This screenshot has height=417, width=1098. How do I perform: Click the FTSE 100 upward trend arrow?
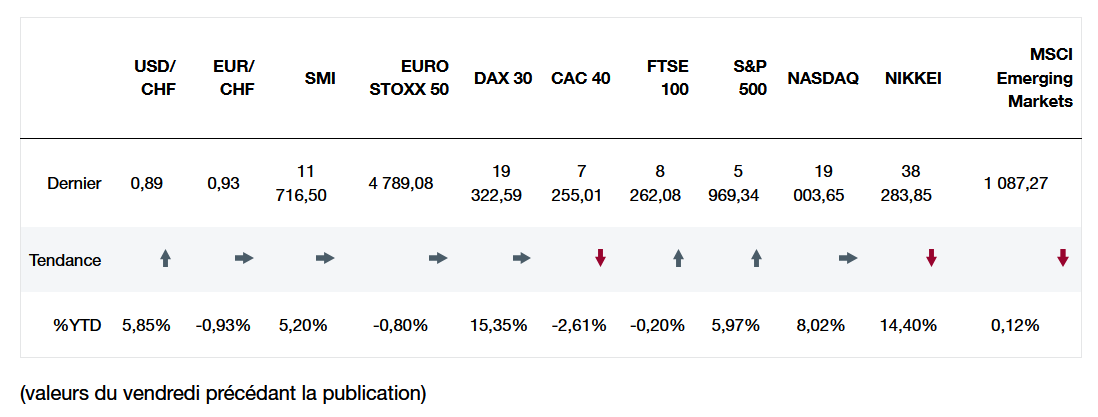(678, 259)
